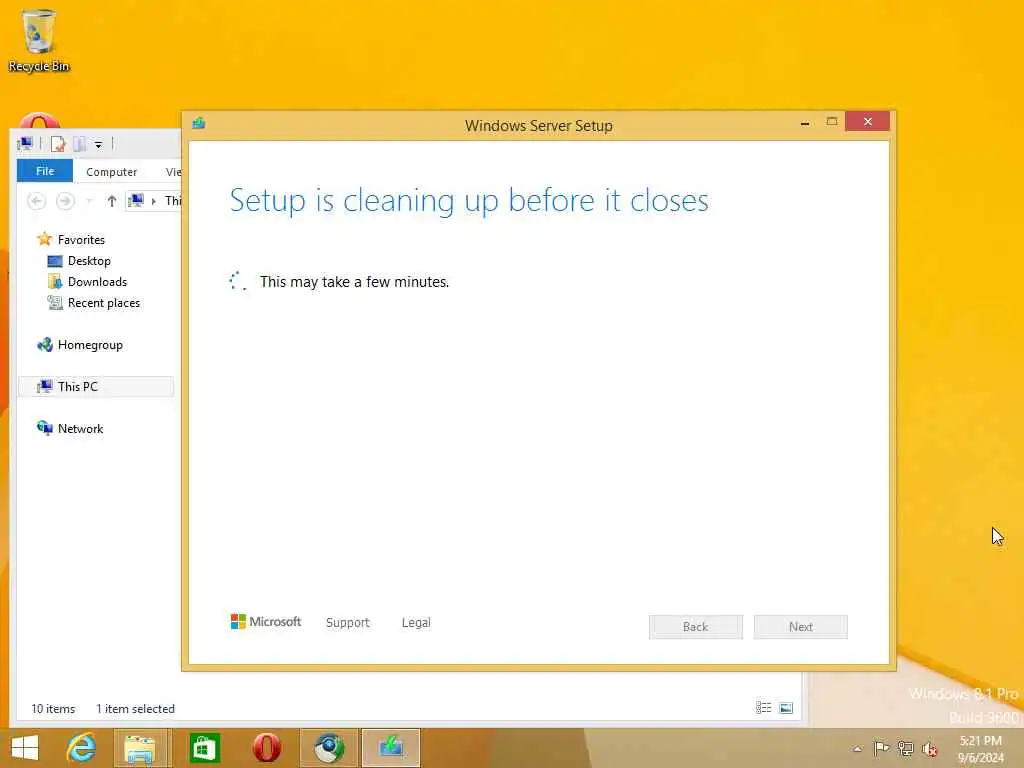1024x768 pixels.
Task: Select Downloads in the navigation pane
Action: pyautogui.click(x=97, y=281)
